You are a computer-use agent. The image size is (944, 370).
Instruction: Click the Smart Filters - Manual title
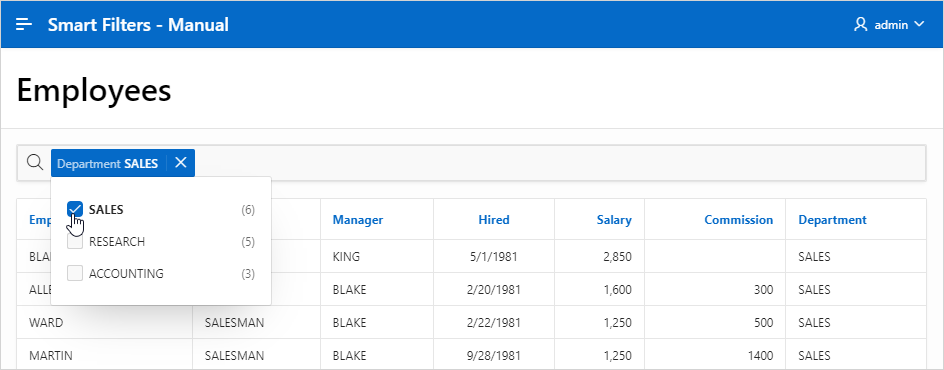click(x=138, y=25)
